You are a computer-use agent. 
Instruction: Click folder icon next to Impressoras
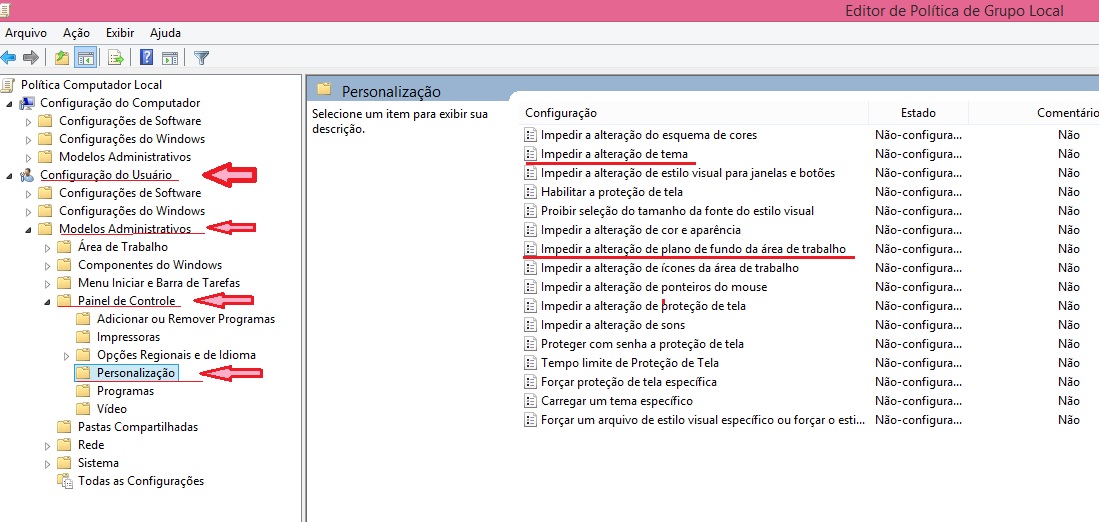[83, 337]
